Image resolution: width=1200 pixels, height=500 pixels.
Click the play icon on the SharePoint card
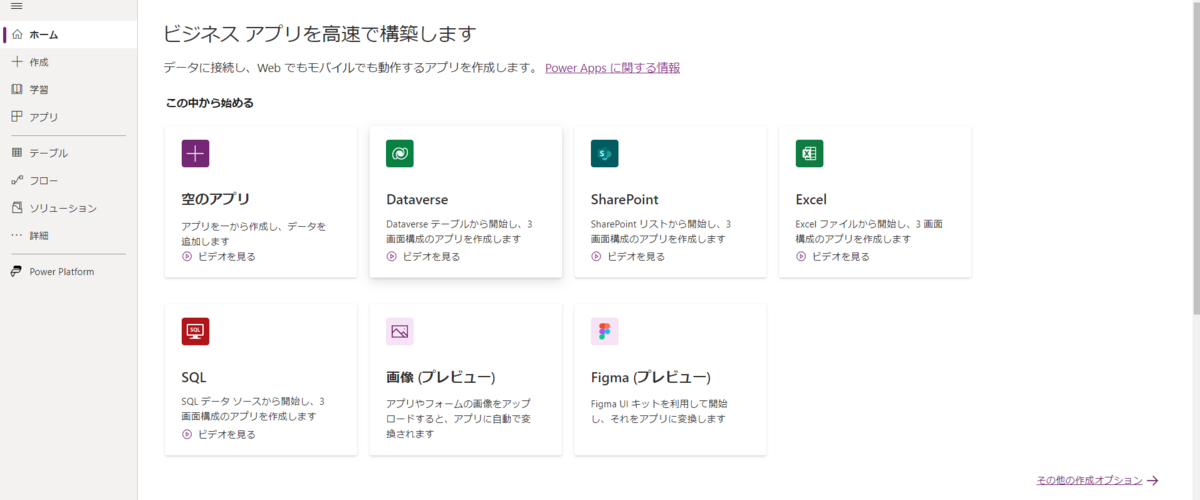click(x=597, y=256)
